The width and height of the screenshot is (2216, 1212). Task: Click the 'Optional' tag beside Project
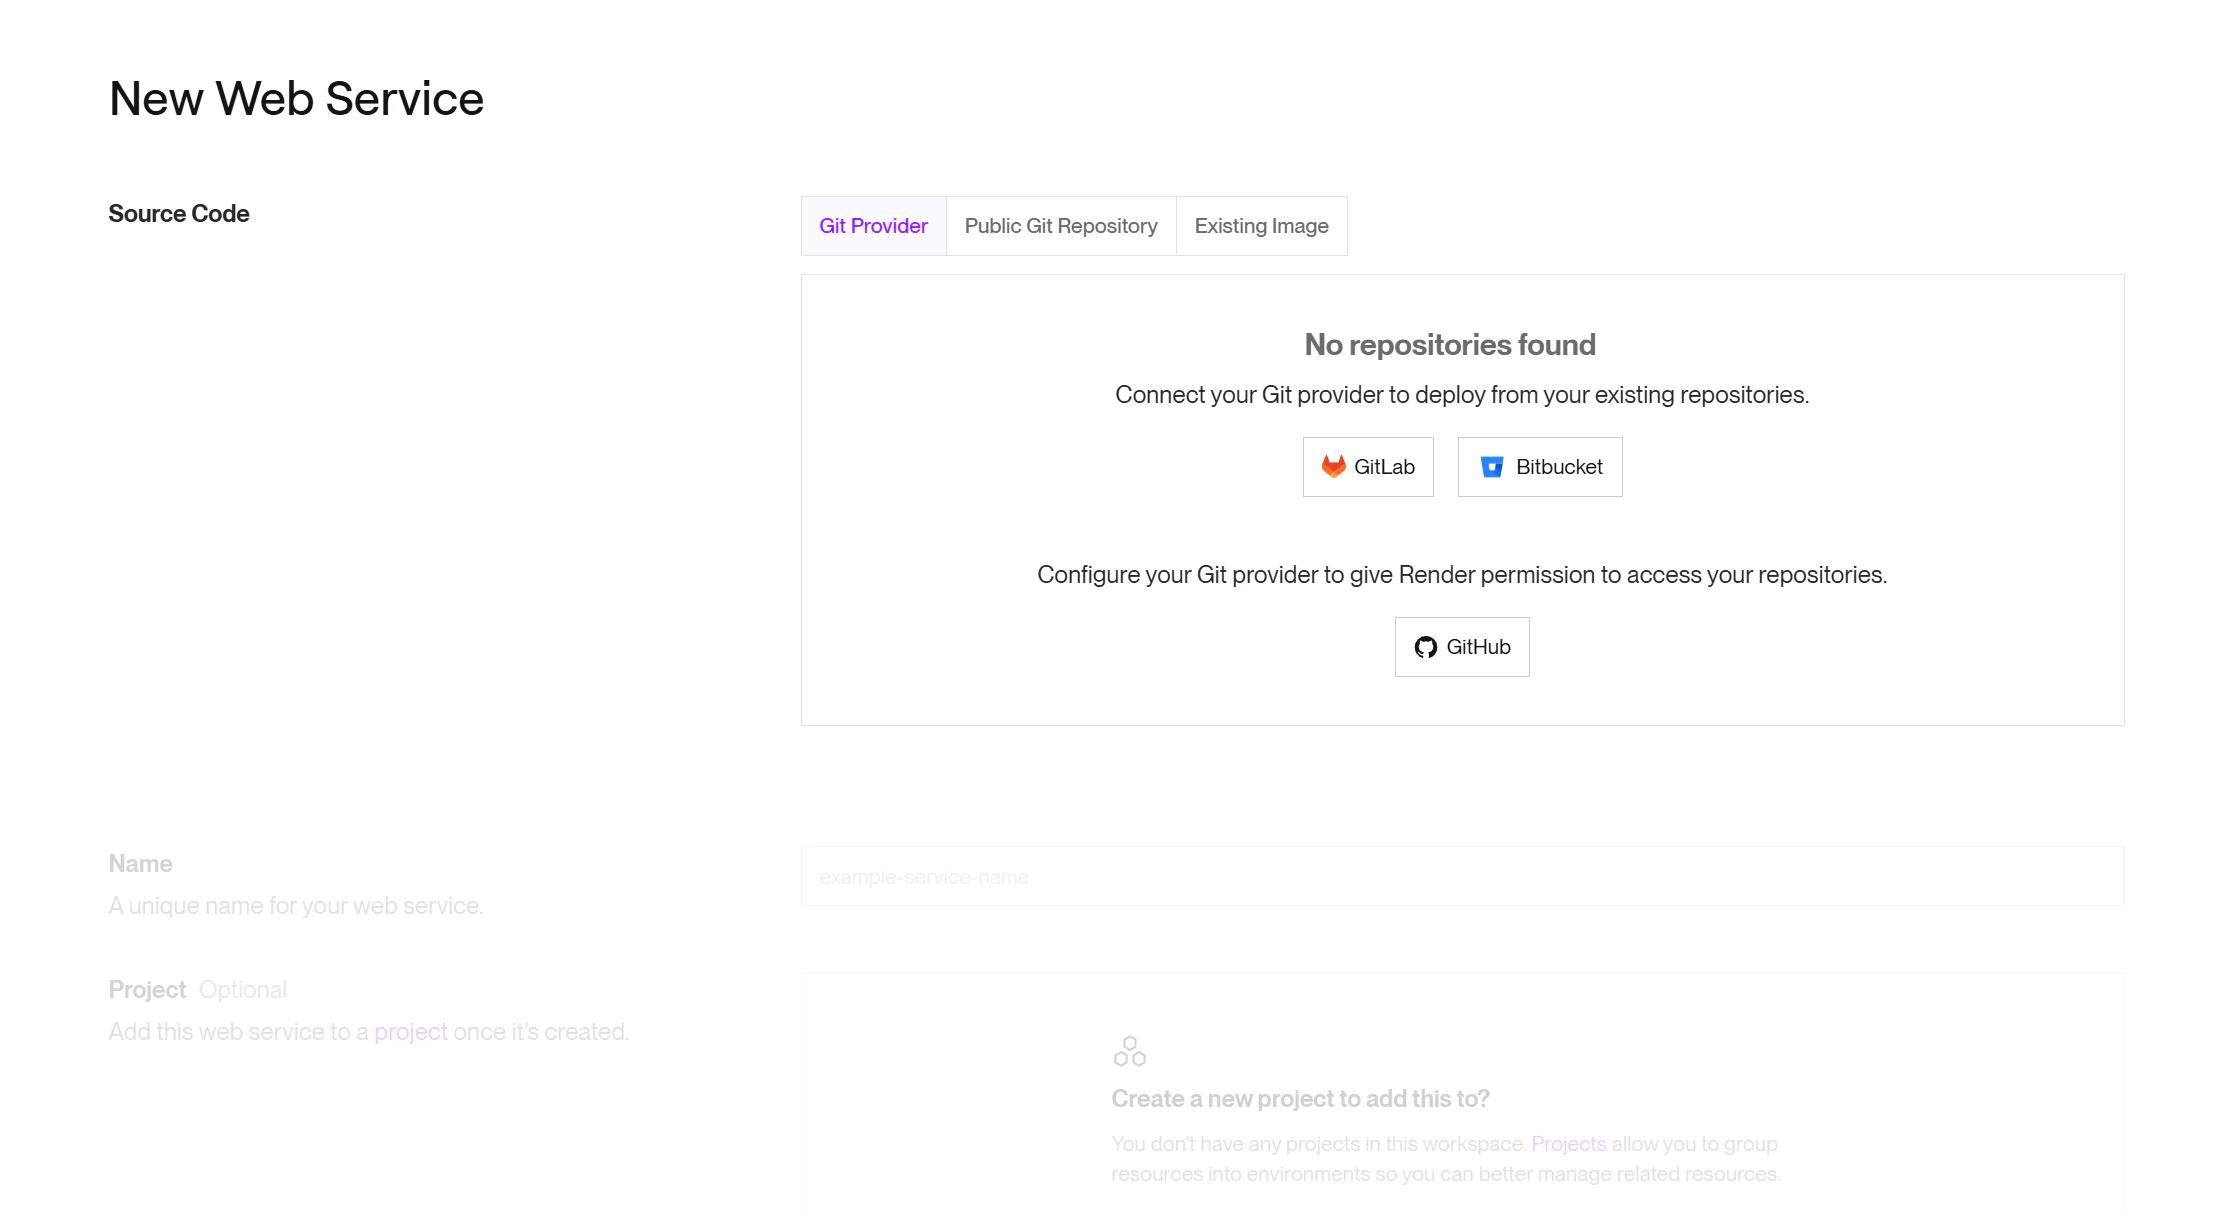(243, 989)
